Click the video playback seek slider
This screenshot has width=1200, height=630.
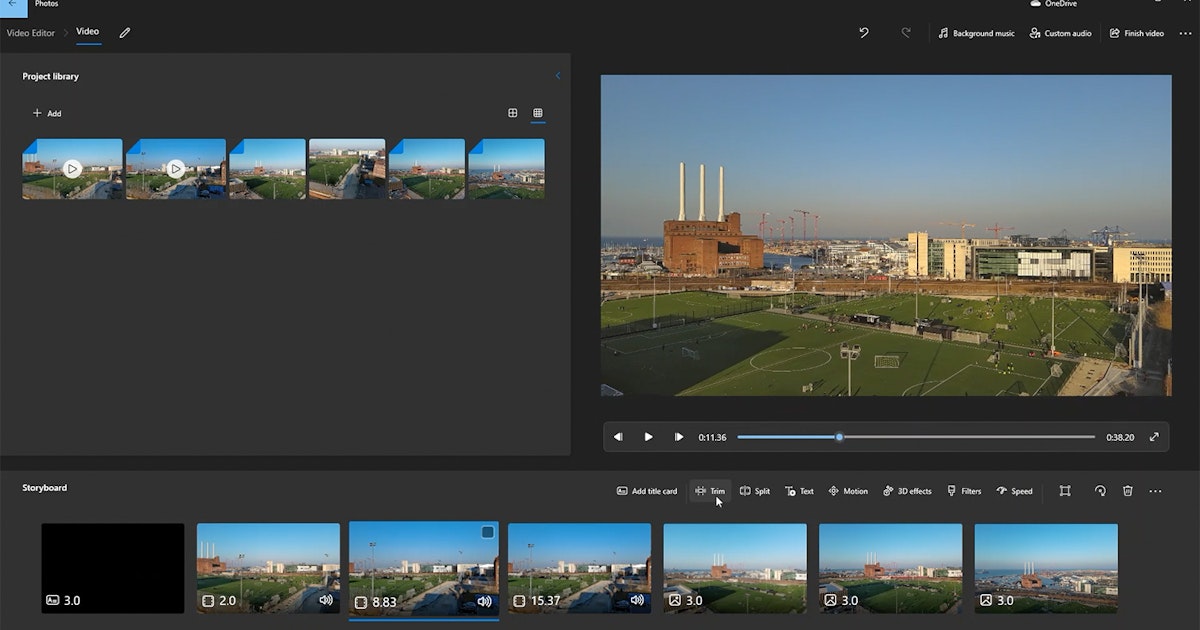839,437
